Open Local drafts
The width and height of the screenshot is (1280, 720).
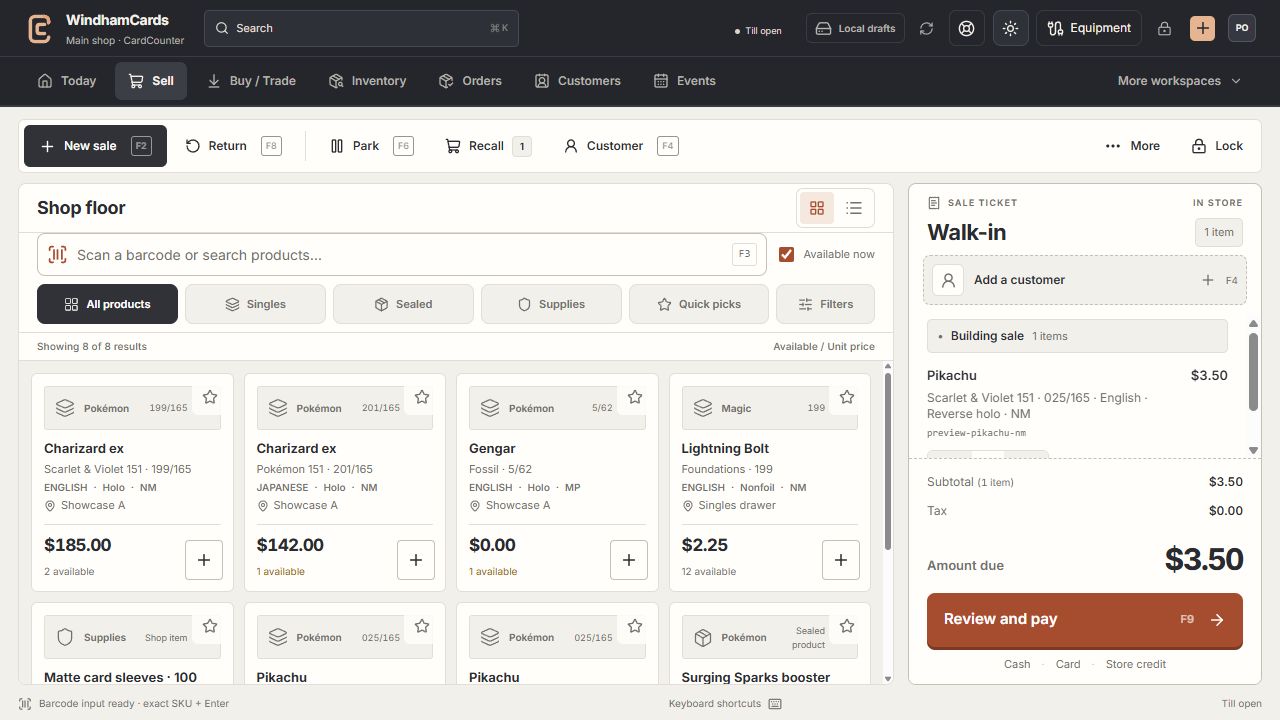click(x=855, y=28)
